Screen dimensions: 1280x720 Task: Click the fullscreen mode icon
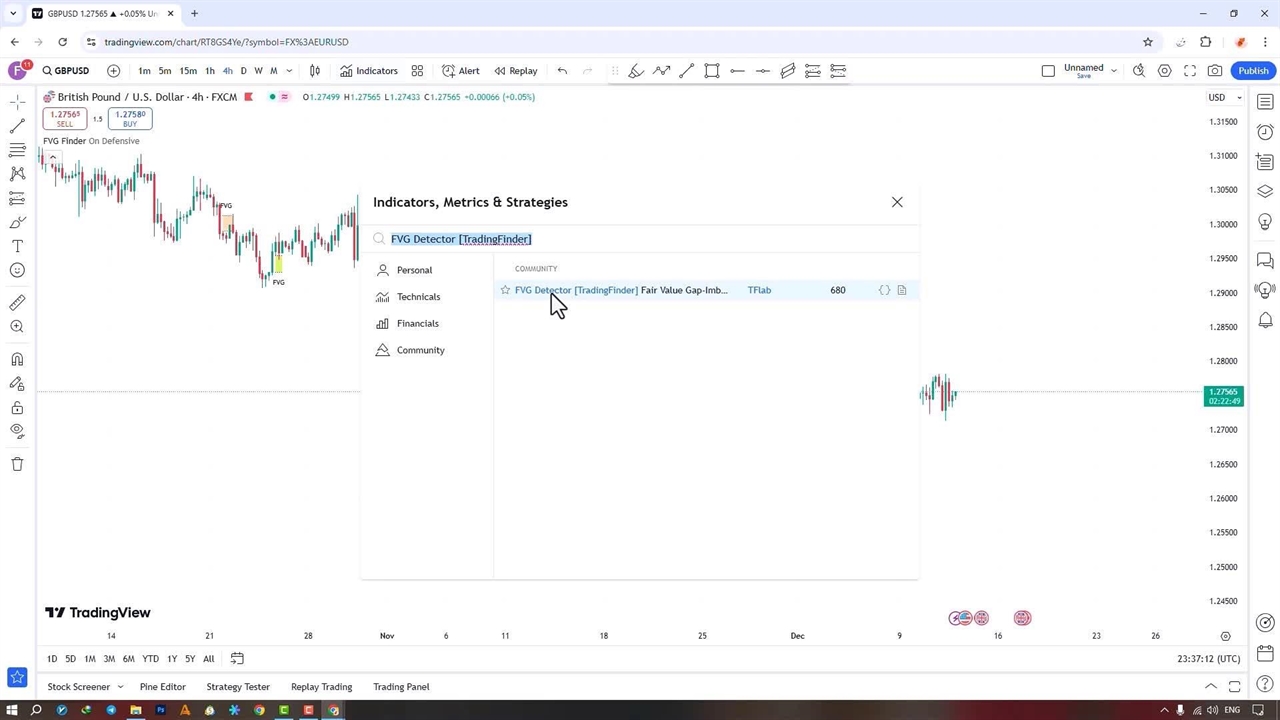pos(1190,71)
